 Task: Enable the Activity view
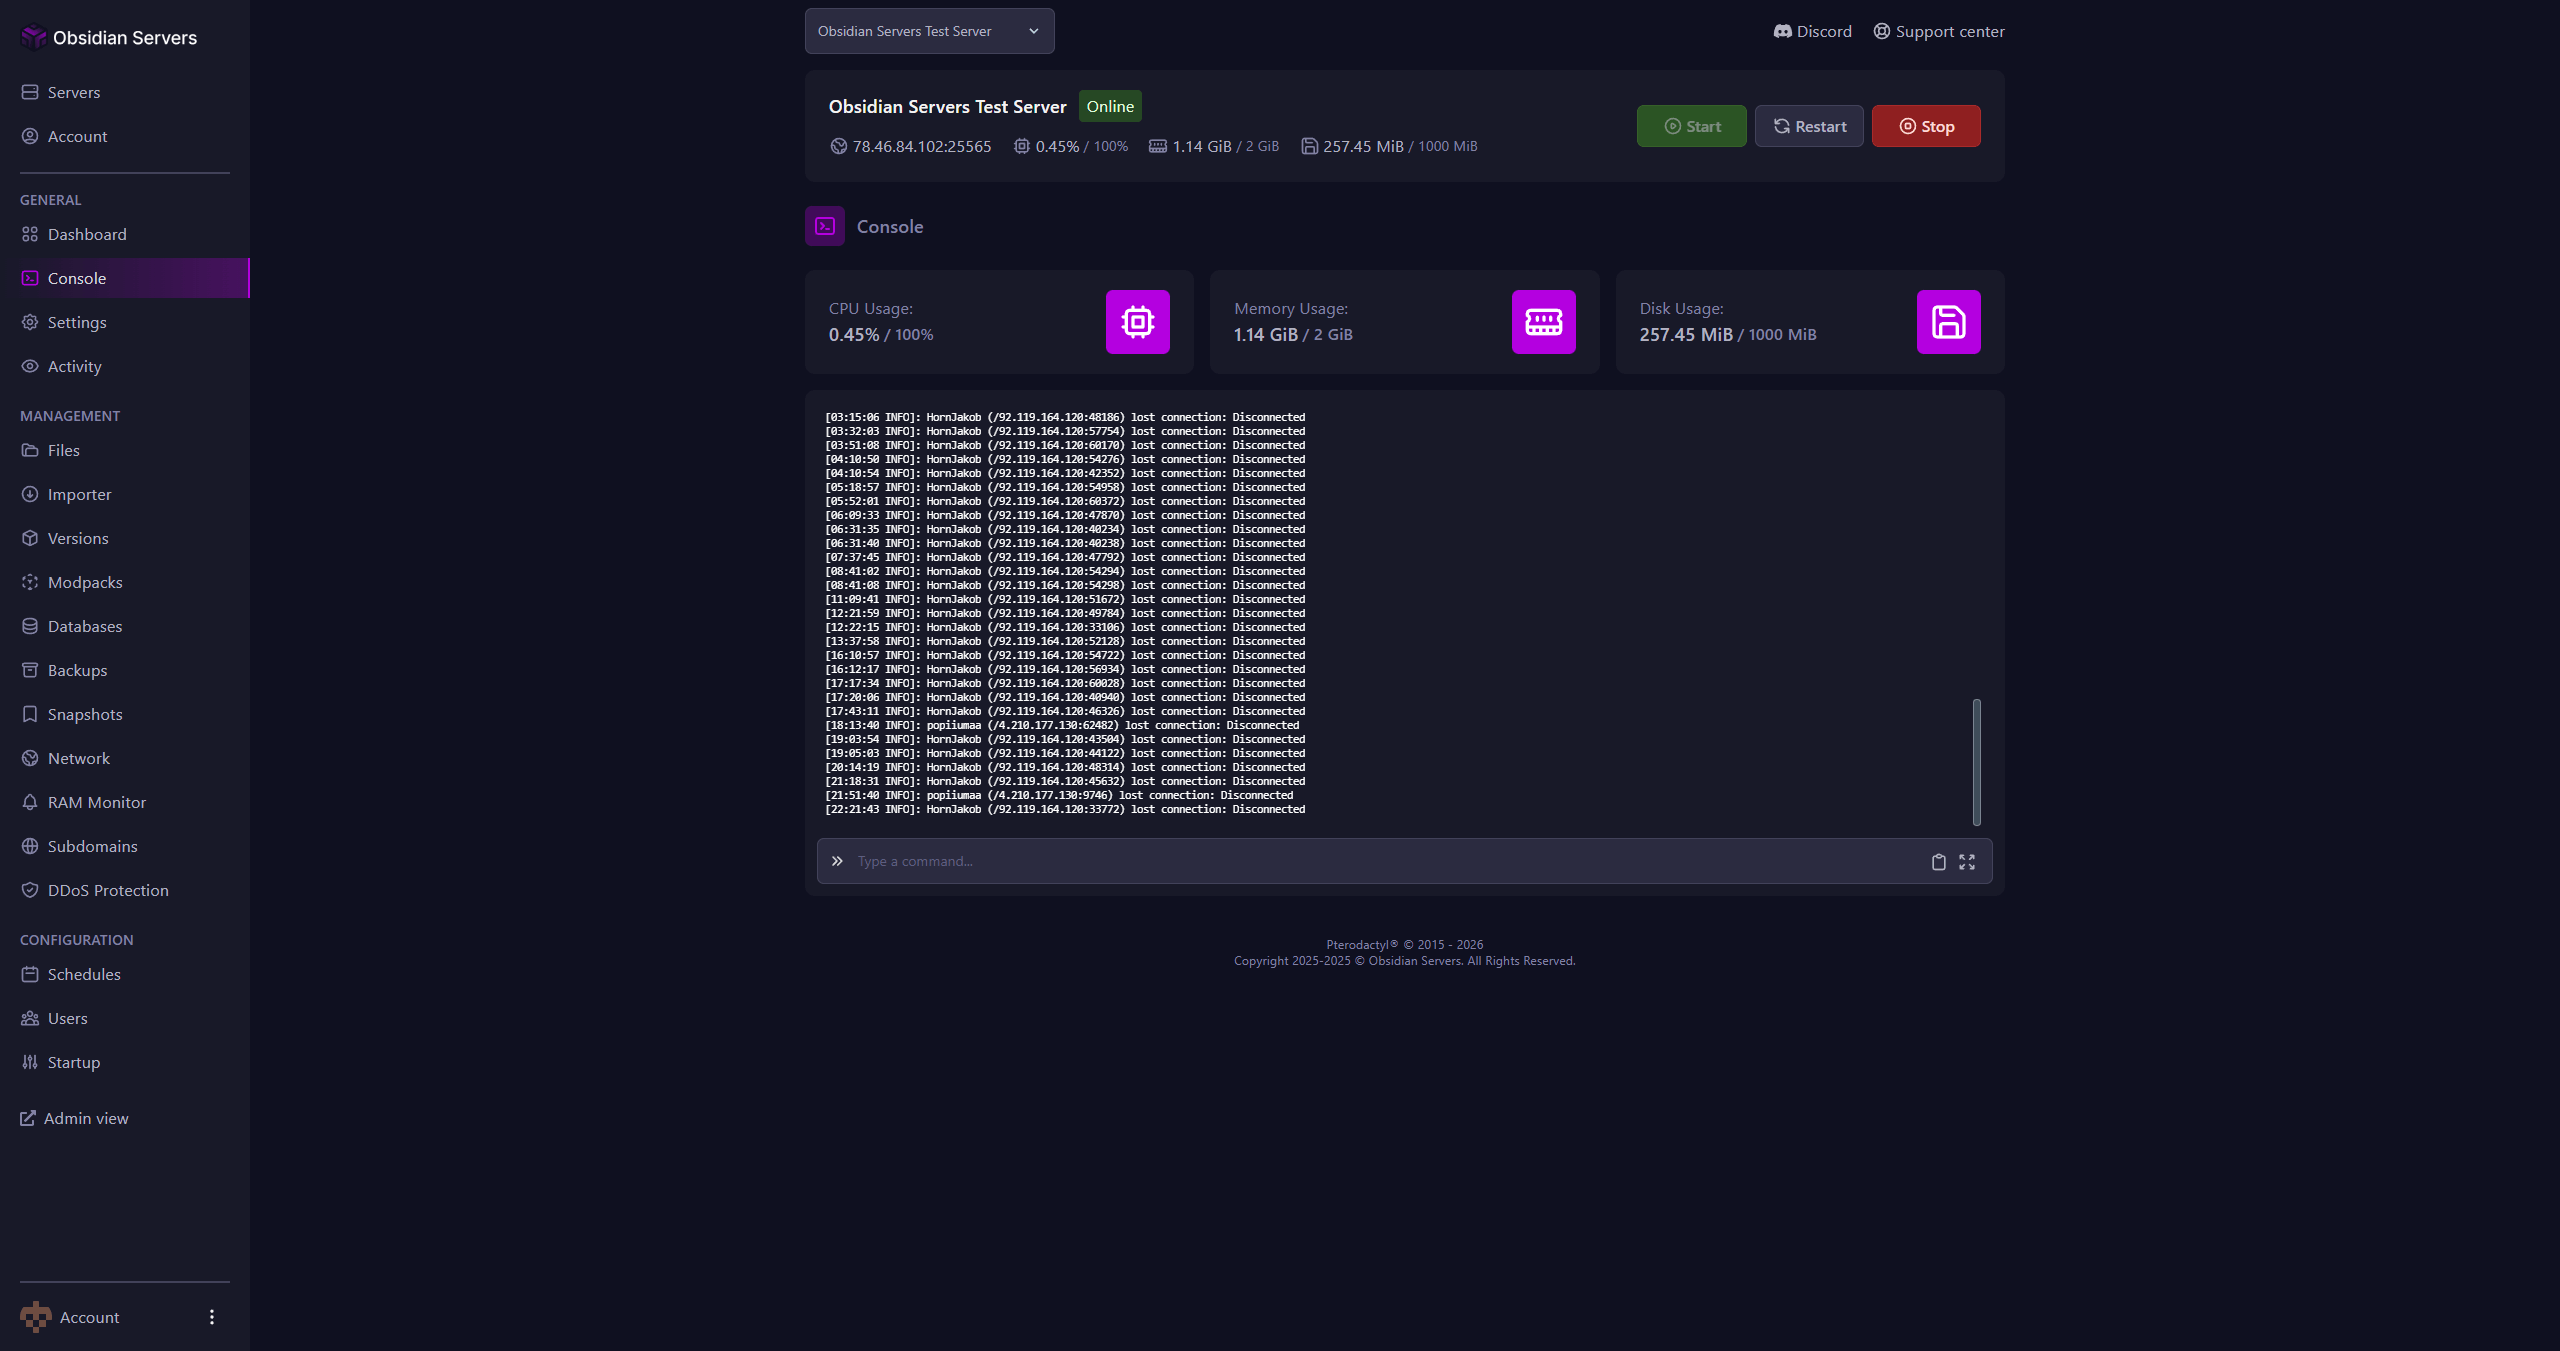[73, 366]
